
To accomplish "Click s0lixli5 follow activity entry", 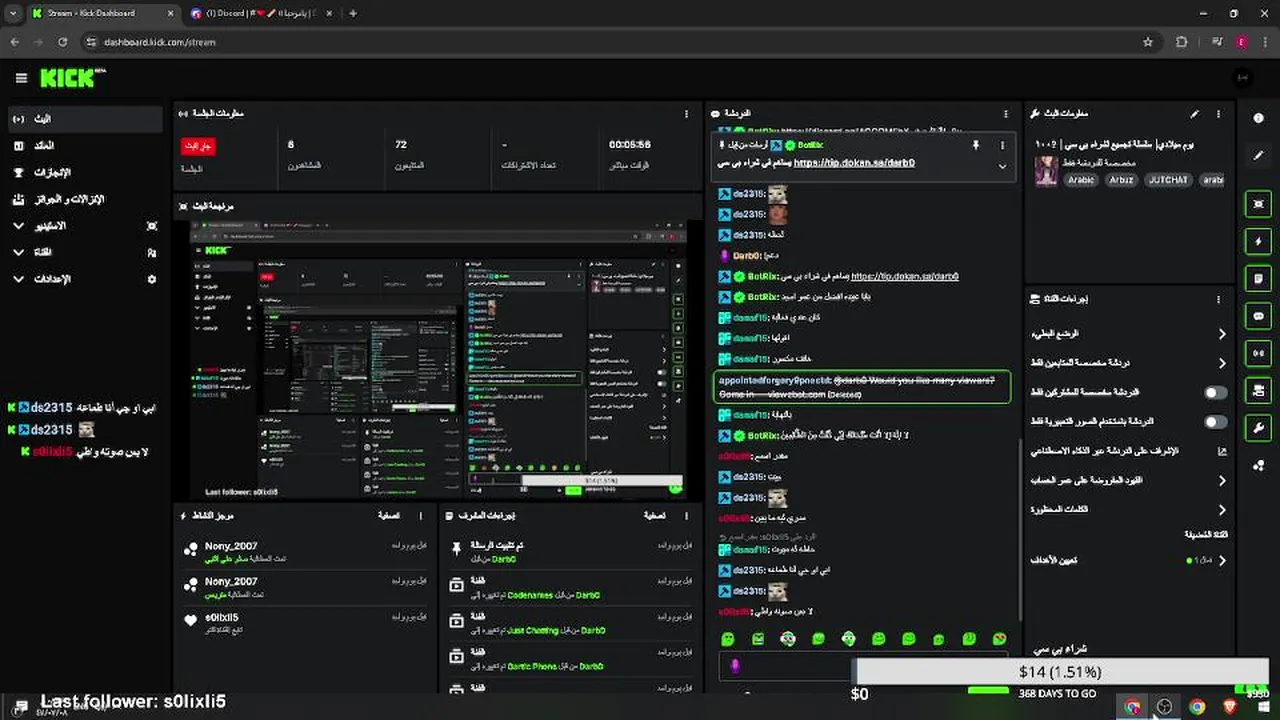I will tap(306, 622).
